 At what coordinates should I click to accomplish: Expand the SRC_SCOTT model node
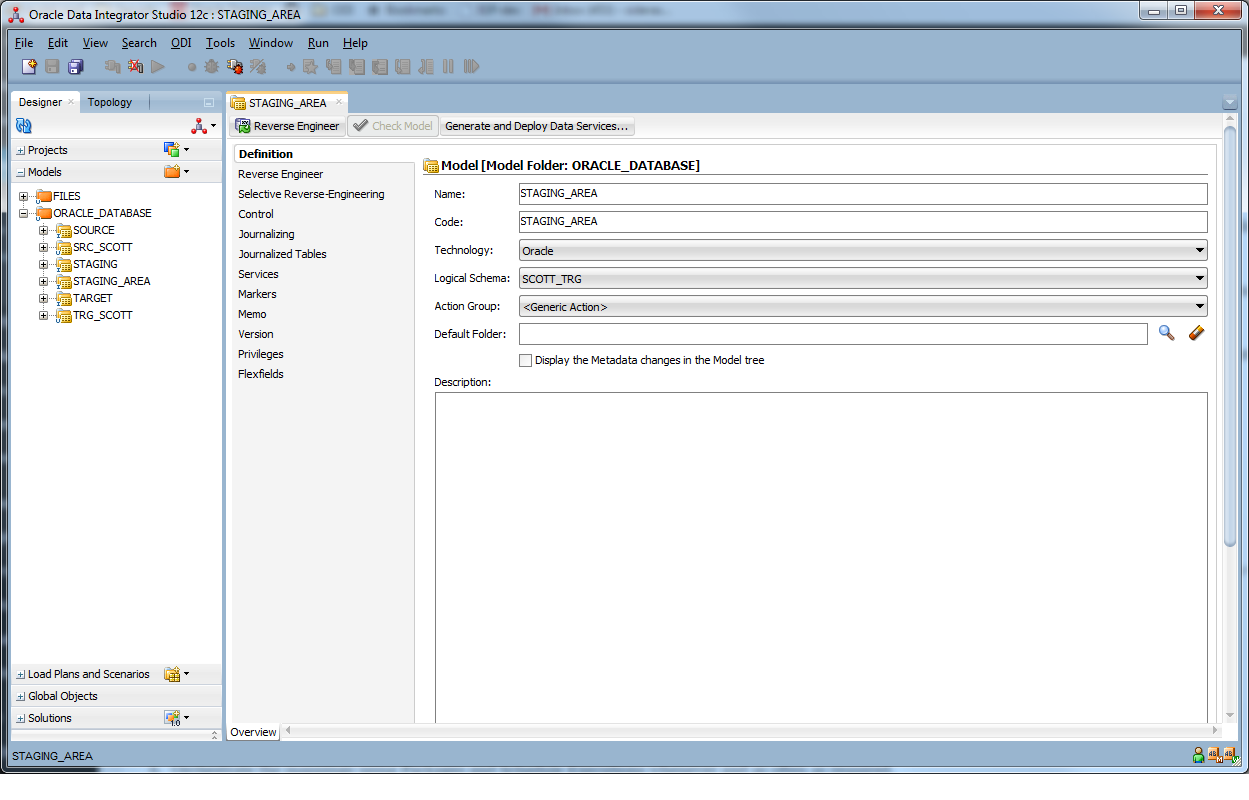coord(43,247)
